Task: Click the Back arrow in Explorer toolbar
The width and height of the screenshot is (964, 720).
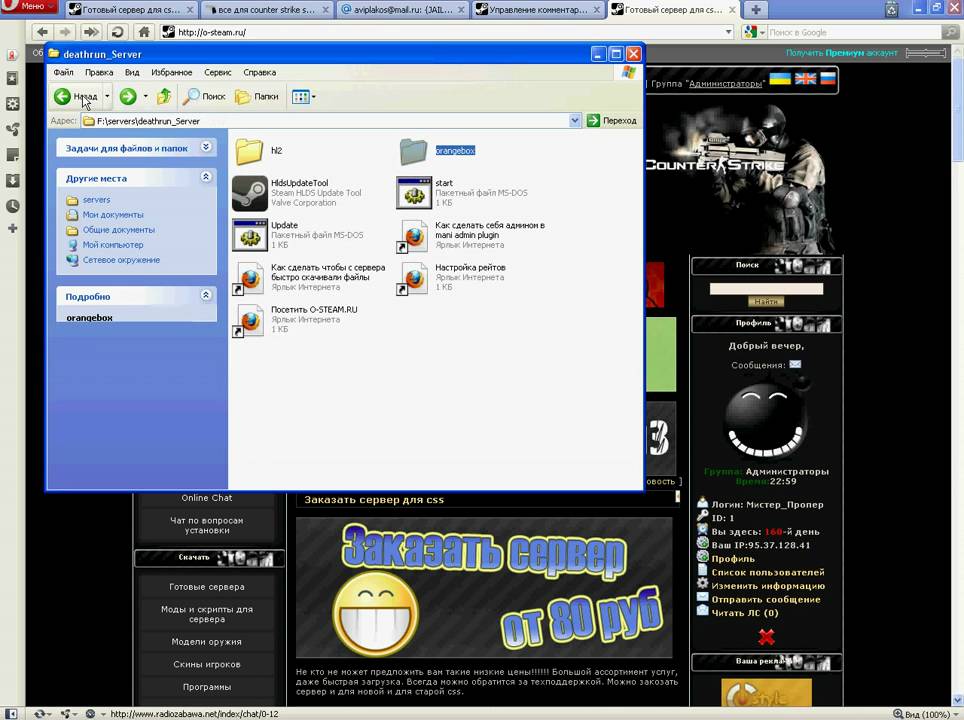Action: coord(62,97)
